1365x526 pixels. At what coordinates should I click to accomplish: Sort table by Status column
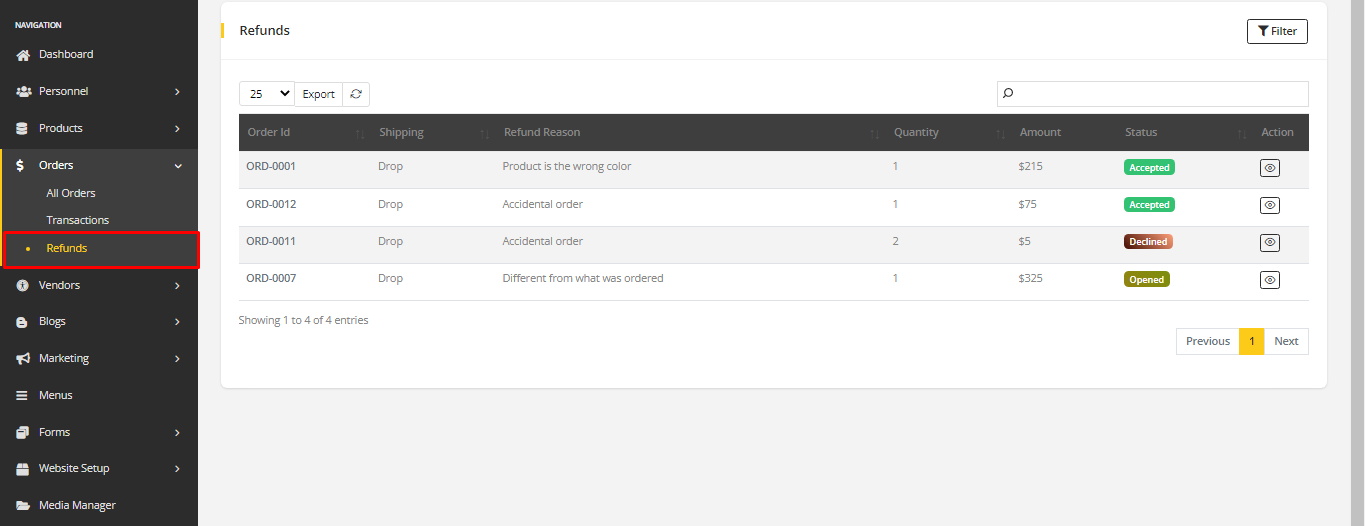click(1185, 132)
